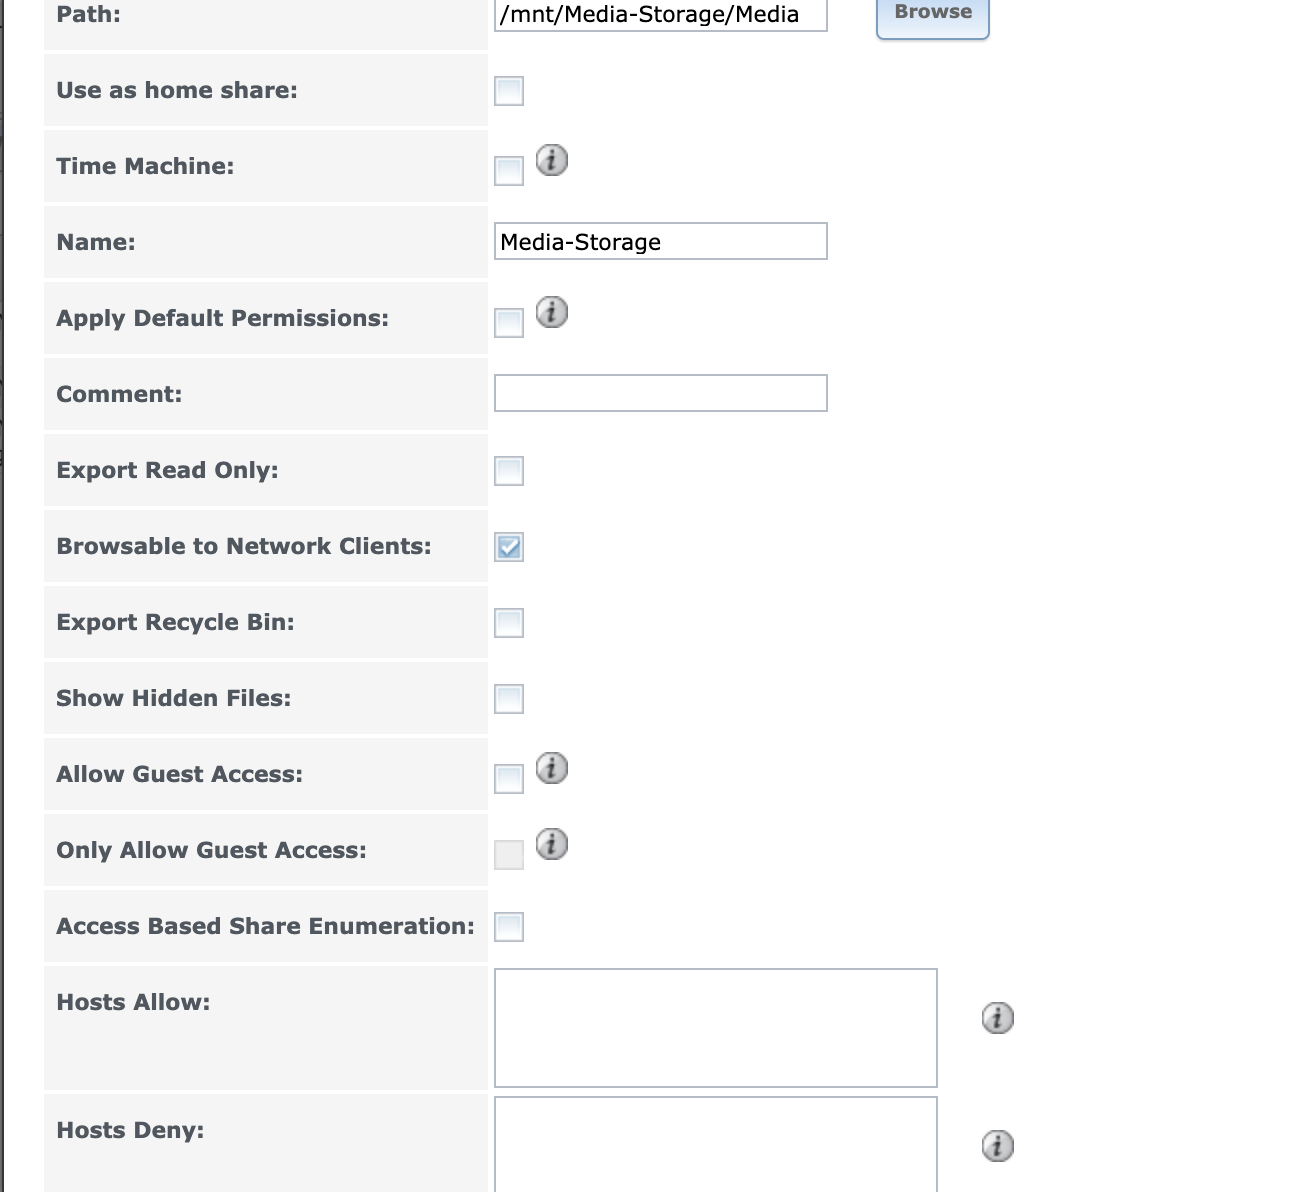Click the 'Use as home share:' label
Screen dimensions: 1314x1192
[177, 90]
